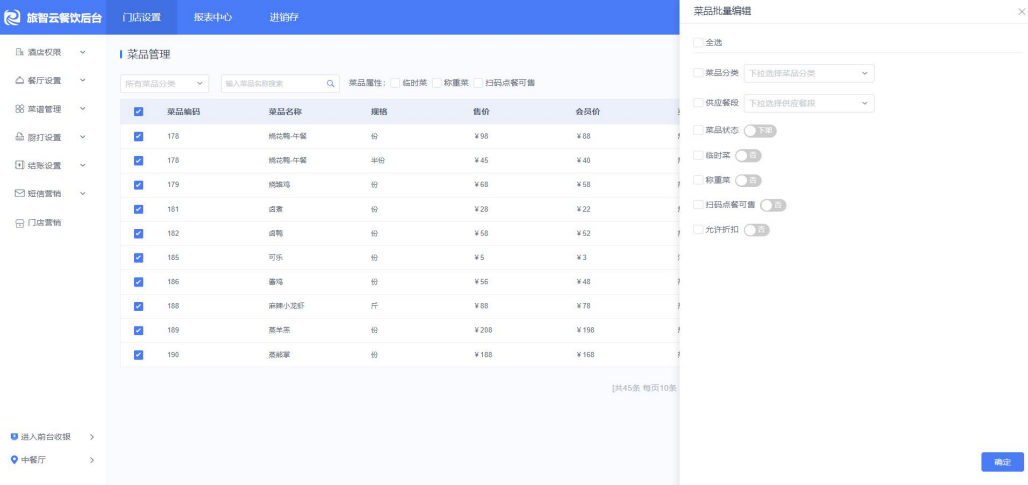The image size is (1028, 485).
Task: Click the 菜品管理 page title
Action: coord(149,54)
